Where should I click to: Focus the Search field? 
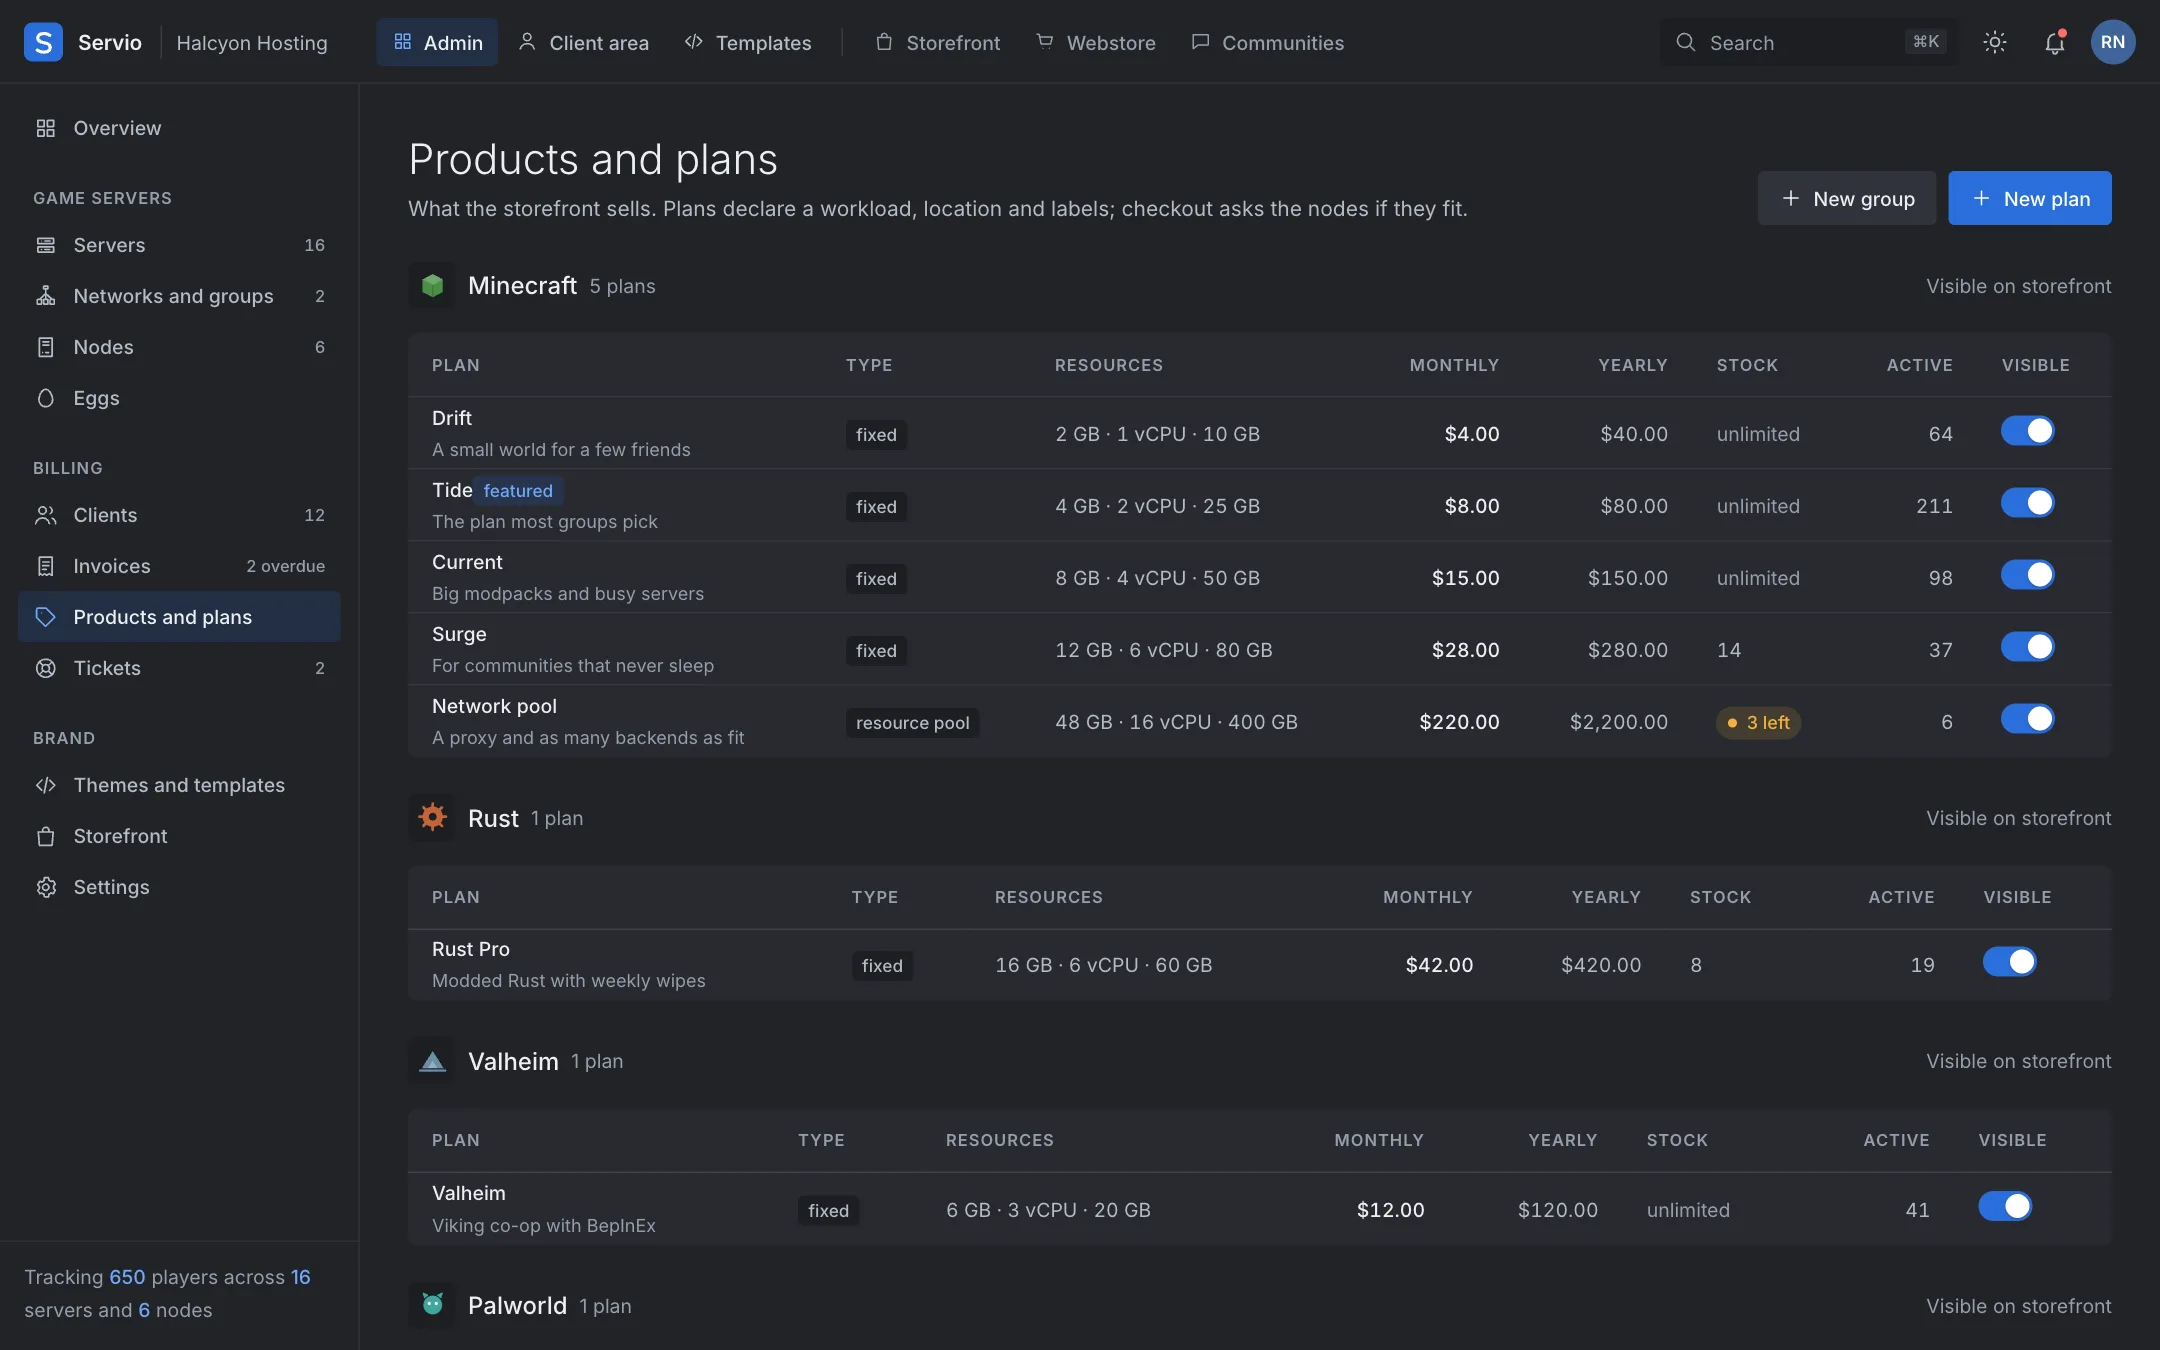tap(1809, 42)
